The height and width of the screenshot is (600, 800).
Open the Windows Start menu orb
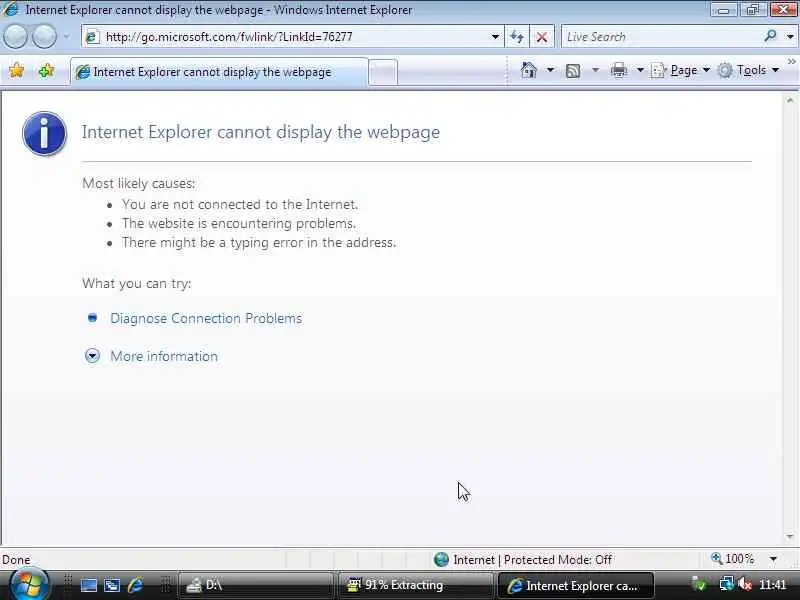(29, 585)
